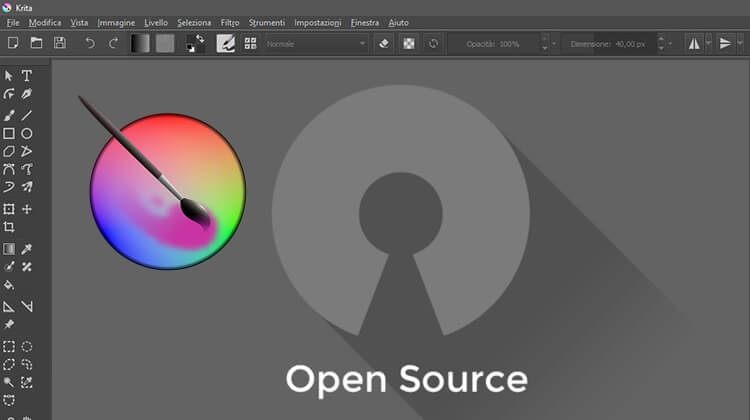Screen dimensions: 750x420
Task: Select the Text tool
Action: pos(27,76)
